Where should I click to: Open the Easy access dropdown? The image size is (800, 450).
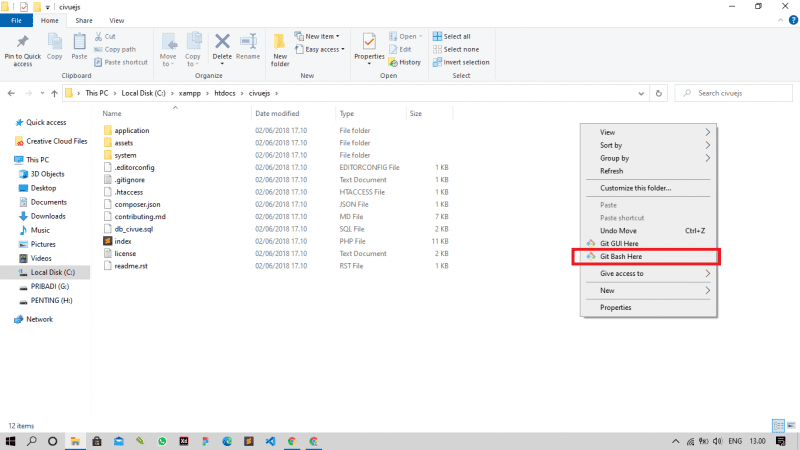click(324, 49)
